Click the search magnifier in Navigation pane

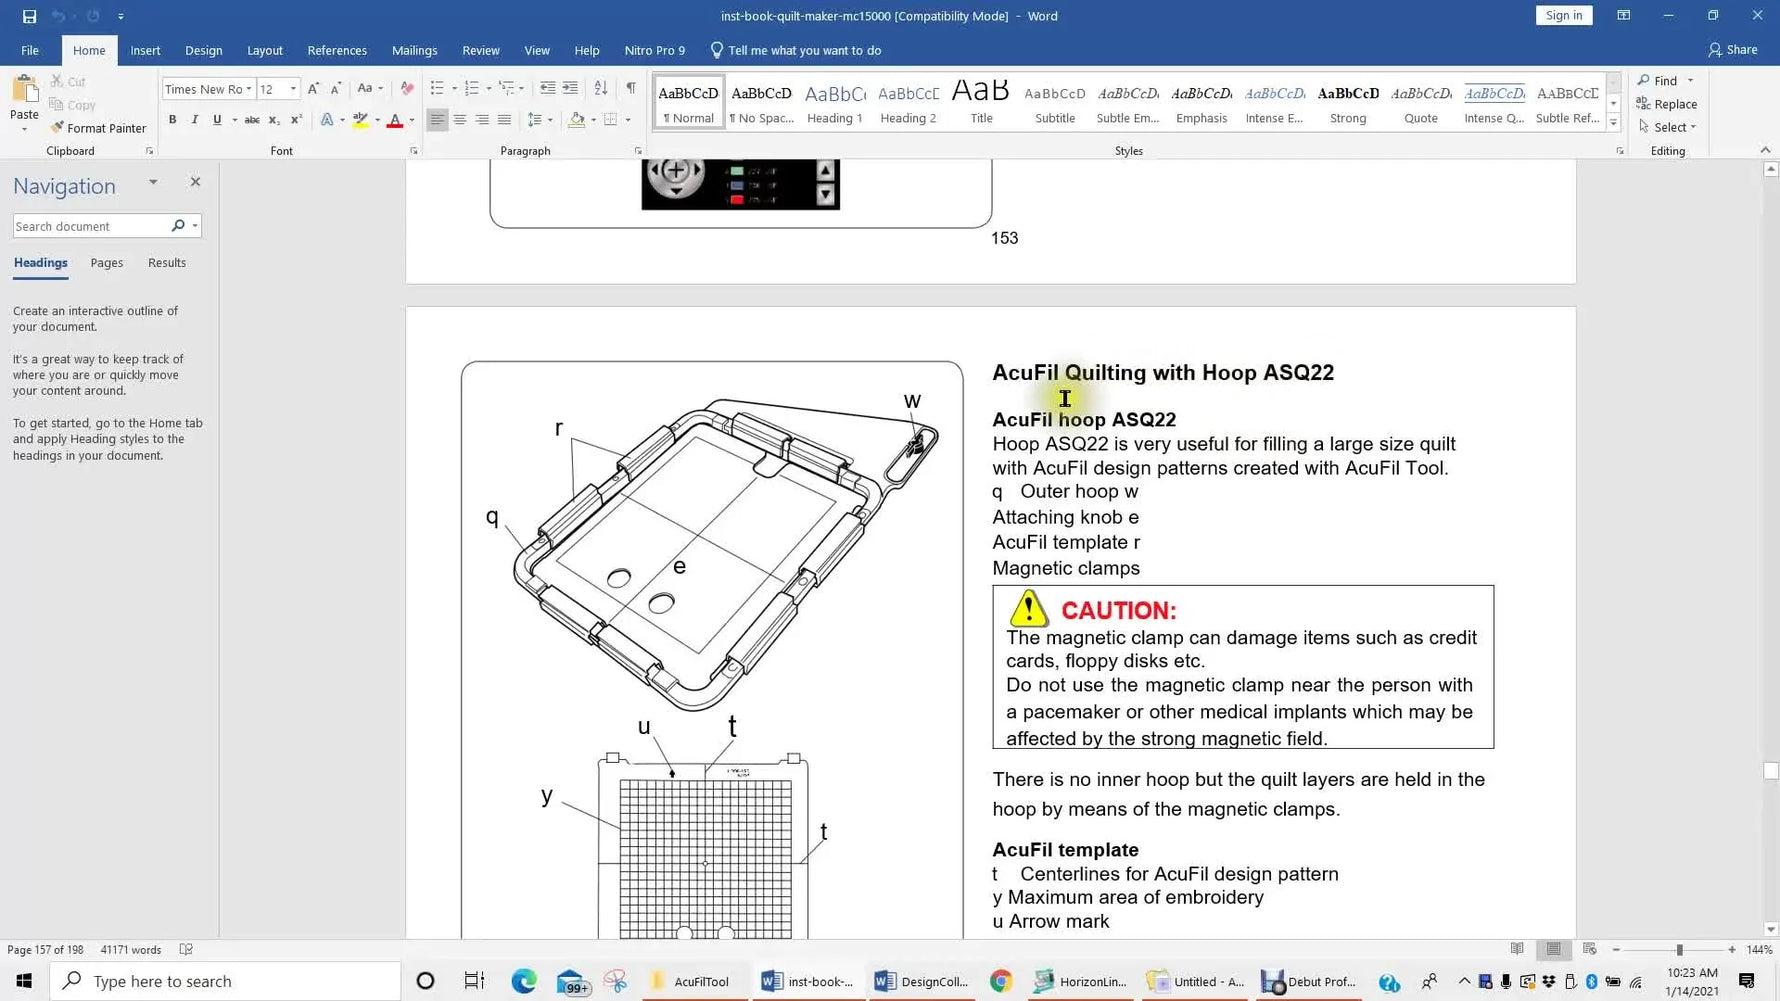178,226
